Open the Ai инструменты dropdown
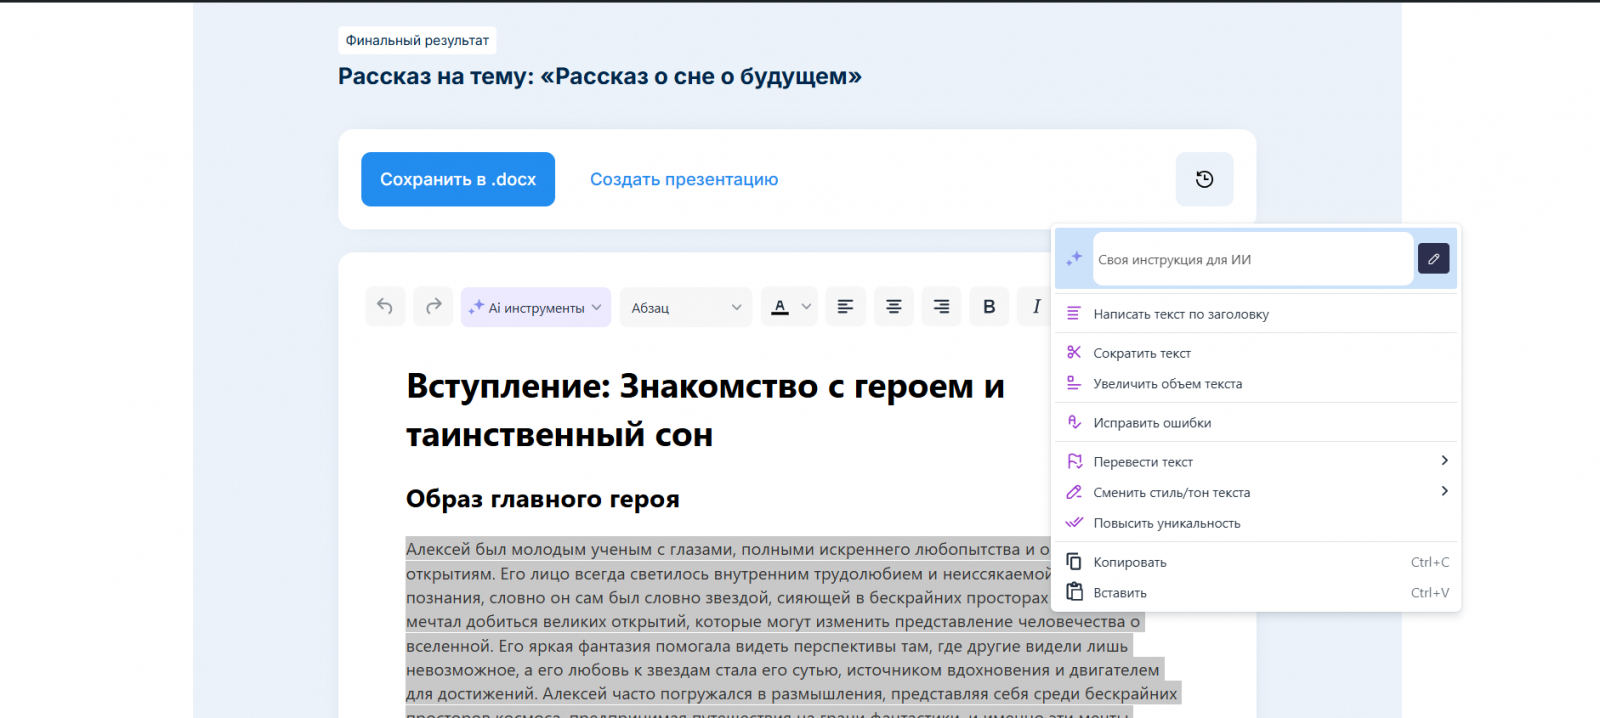Image resolution: width=1600 pixels, height=718 pixels. [535, 307]
